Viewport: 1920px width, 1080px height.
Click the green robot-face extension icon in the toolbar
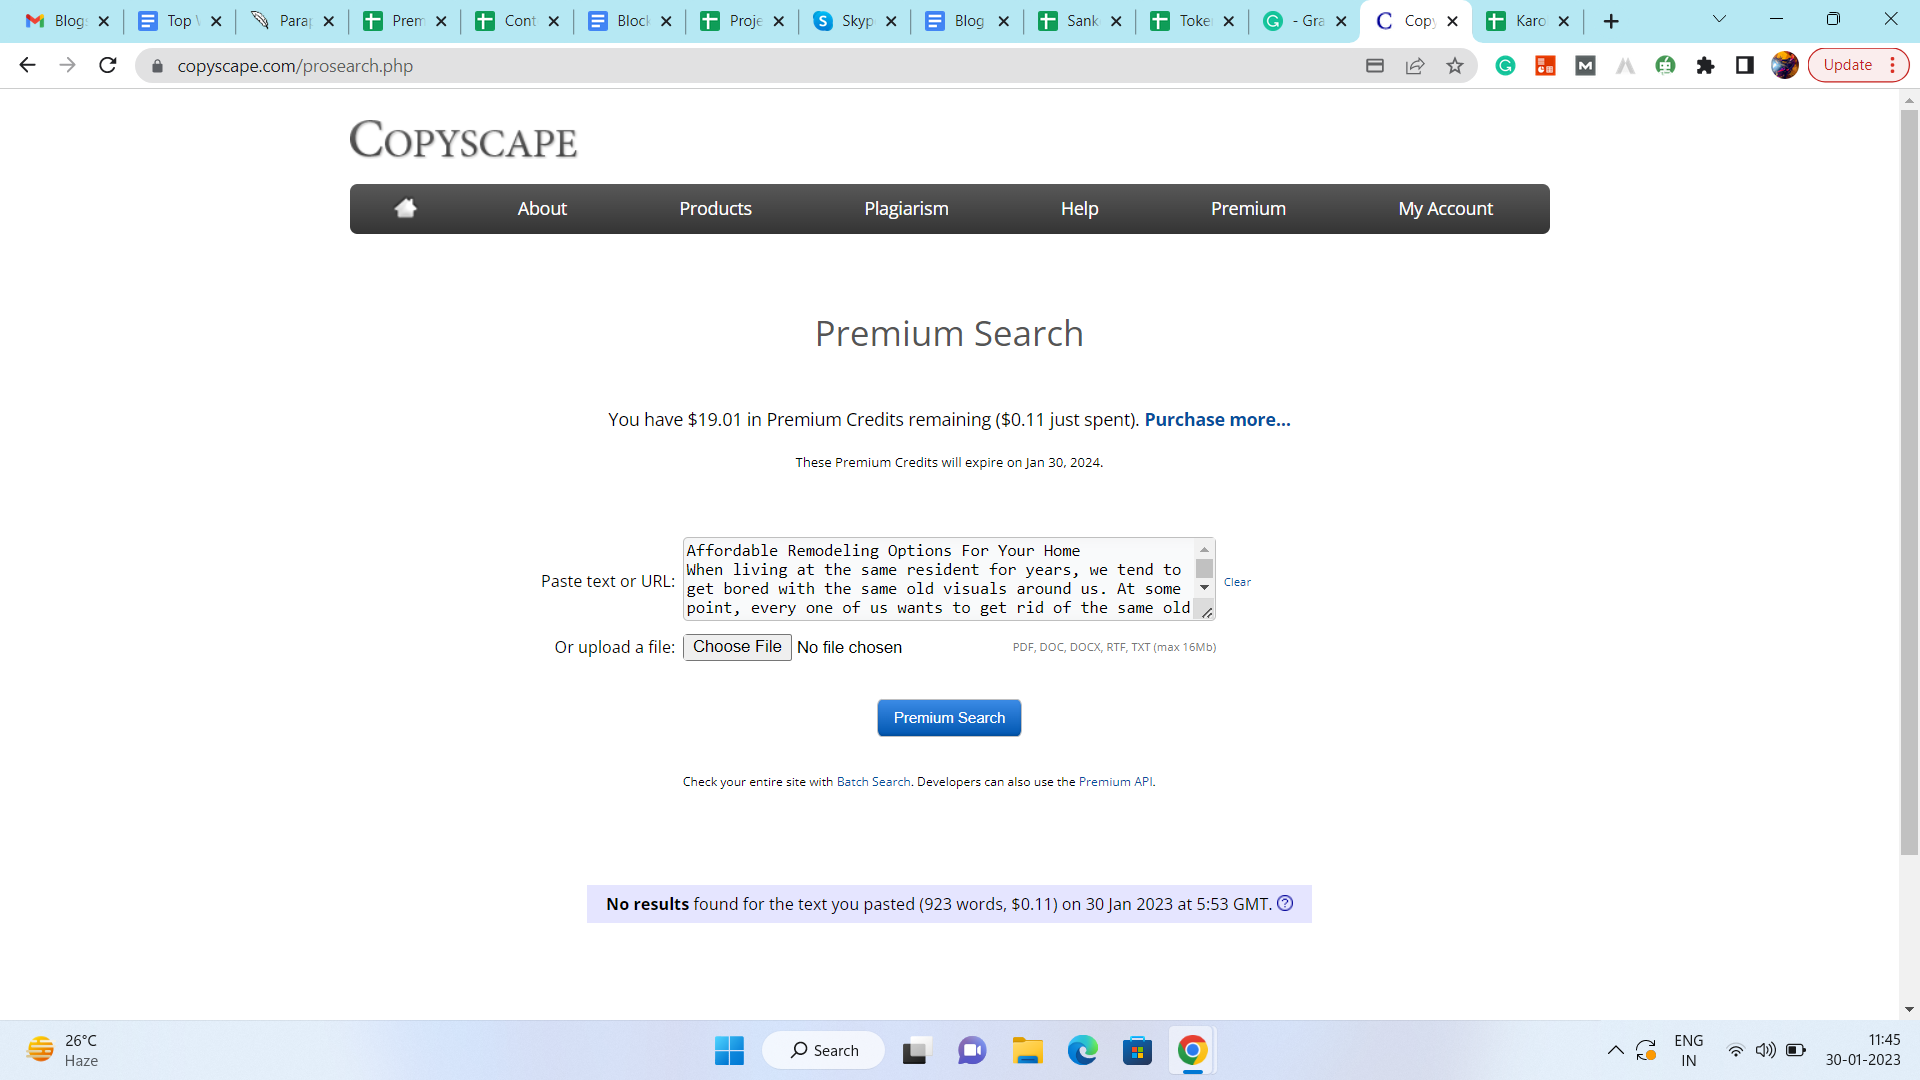(1665, 66)
